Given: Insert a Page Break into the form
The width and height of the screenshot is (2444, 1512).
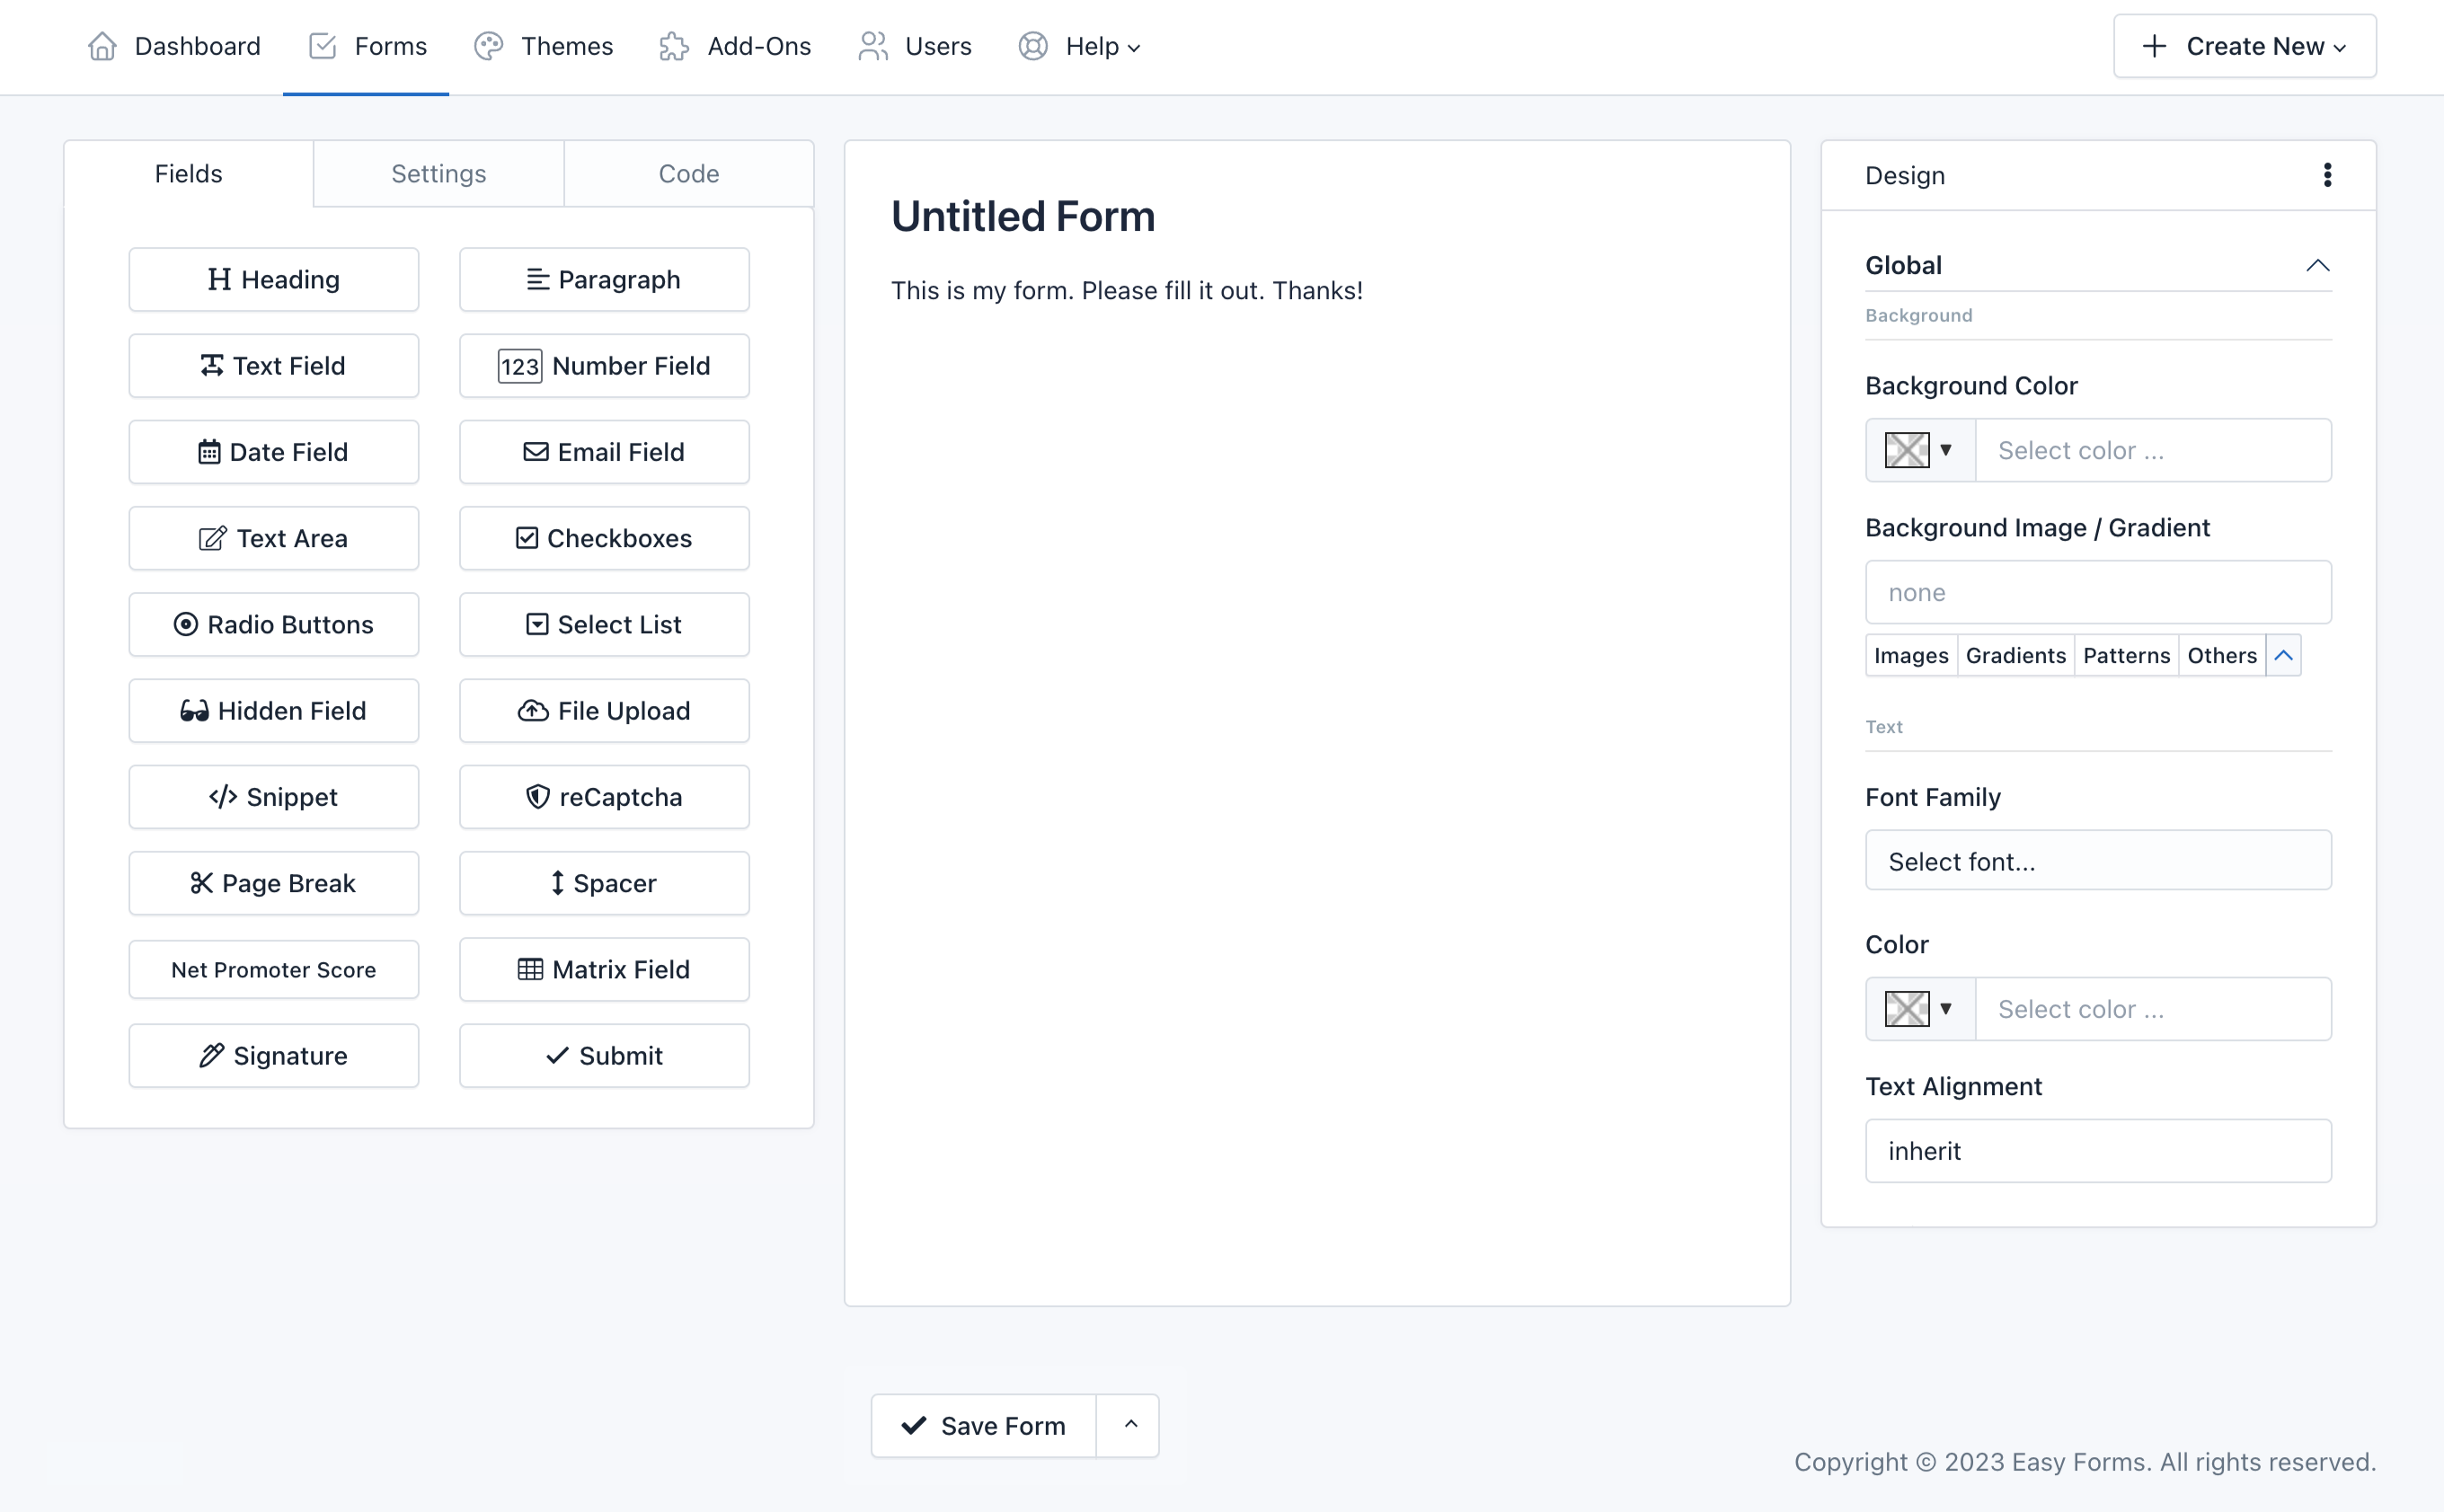Looking at the screenshot, I should click(273, 883).
